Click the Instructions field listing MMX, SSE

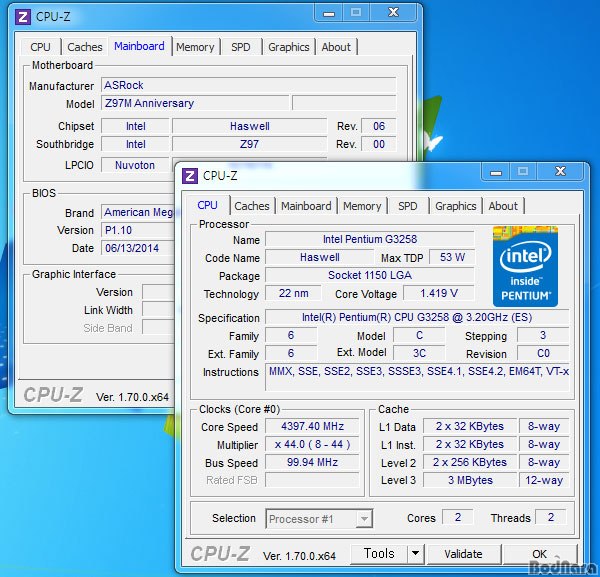(417, 377)
